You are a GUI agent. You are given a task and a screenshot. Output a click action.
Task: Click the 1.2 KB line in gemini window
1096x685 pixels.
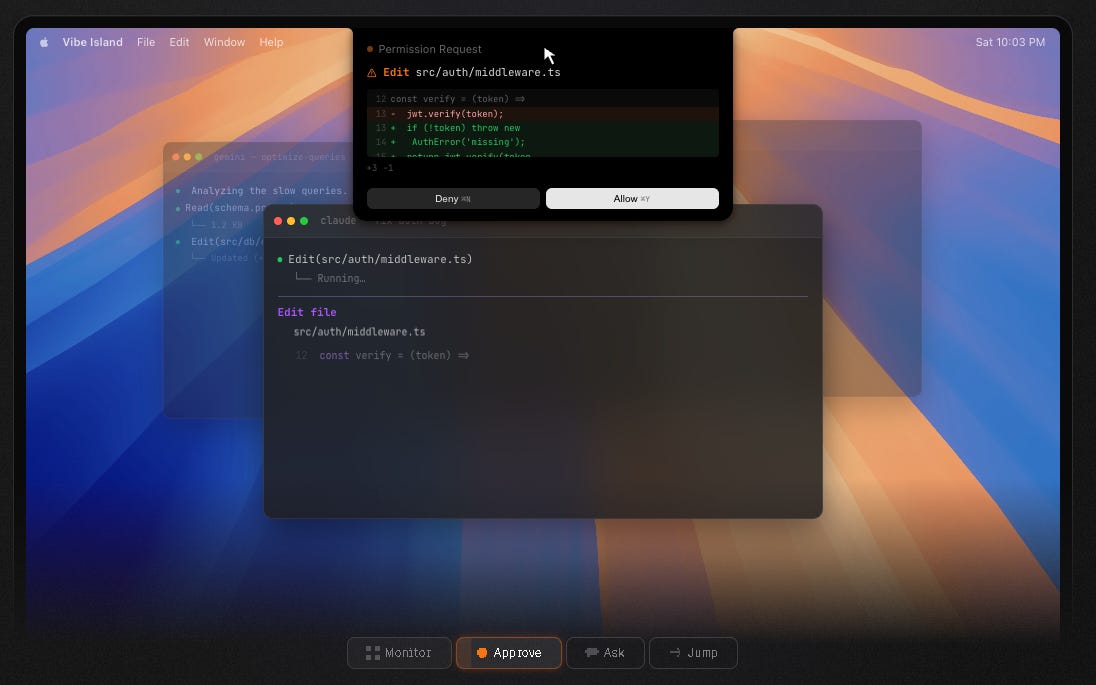point(227,225)
